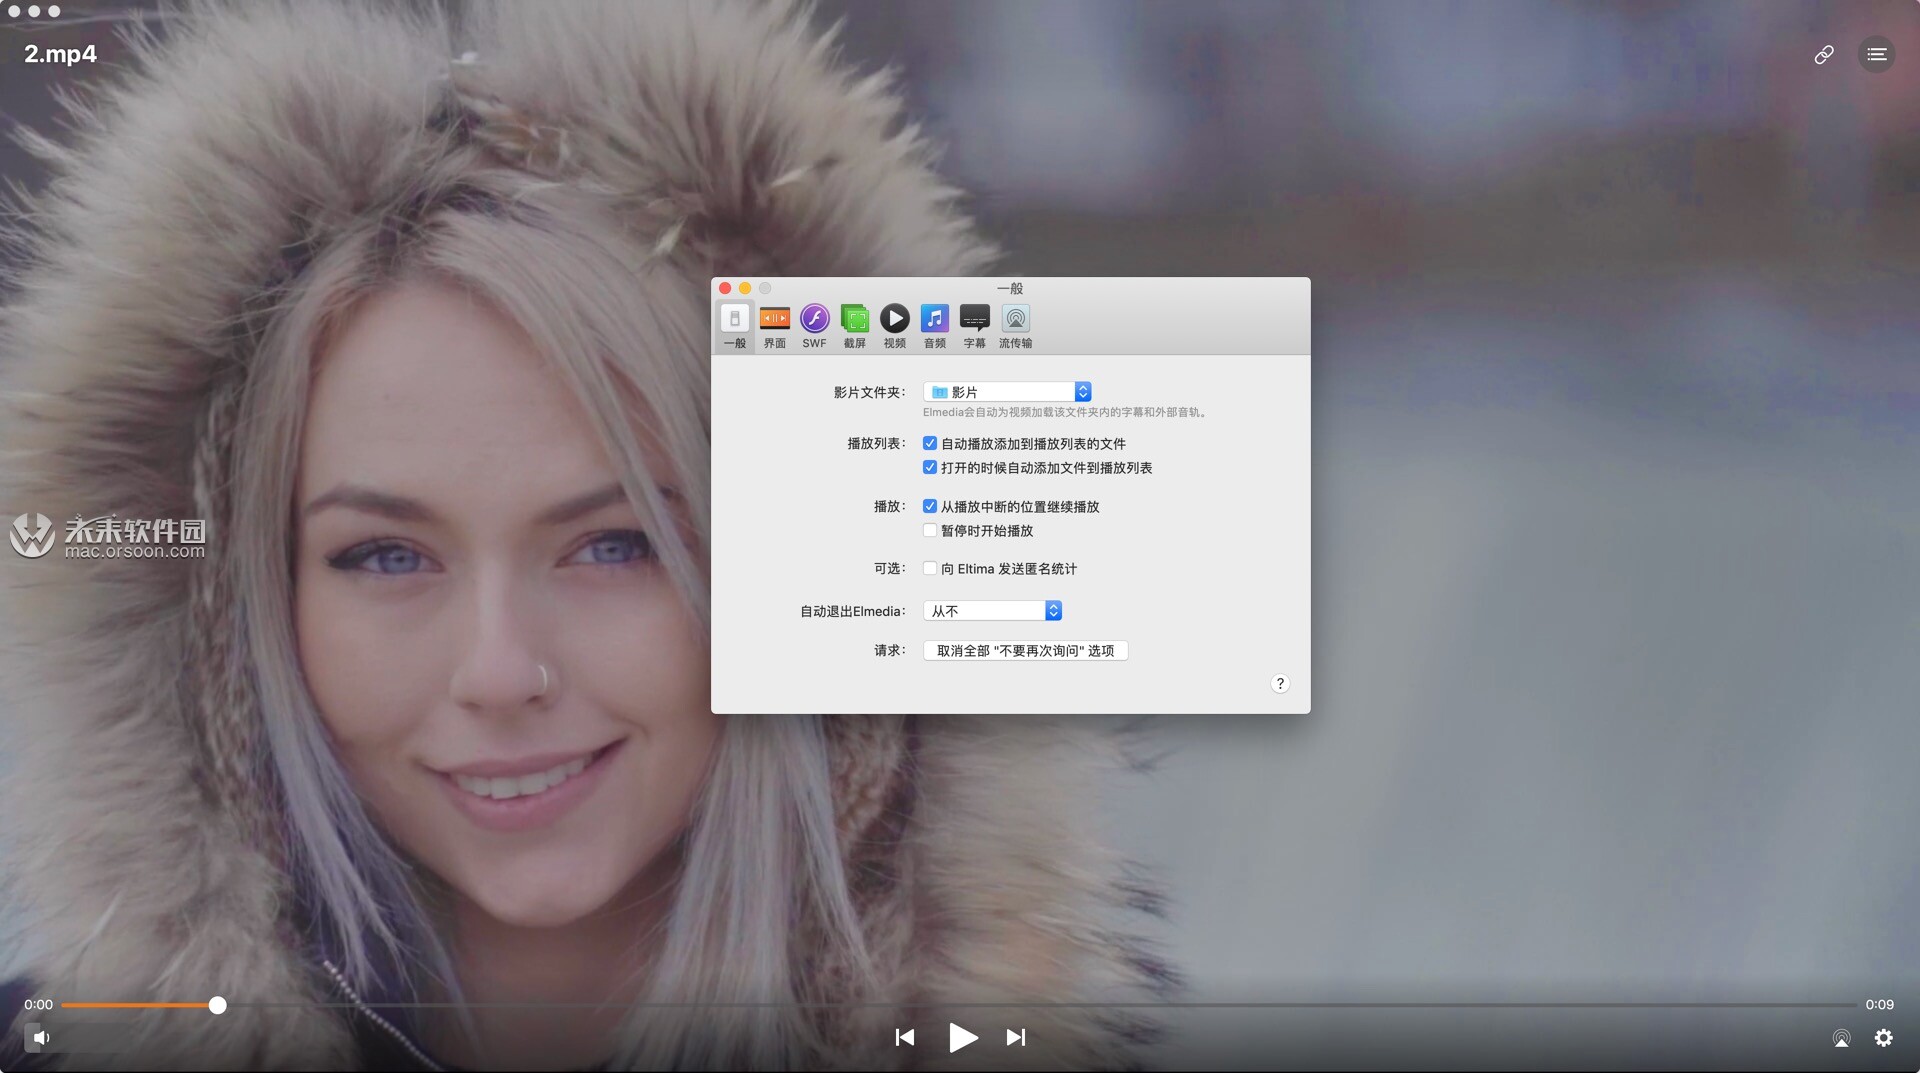Open the 音频 audio preferences tab
The image size is (1920, 1073).
pos(934,326)
